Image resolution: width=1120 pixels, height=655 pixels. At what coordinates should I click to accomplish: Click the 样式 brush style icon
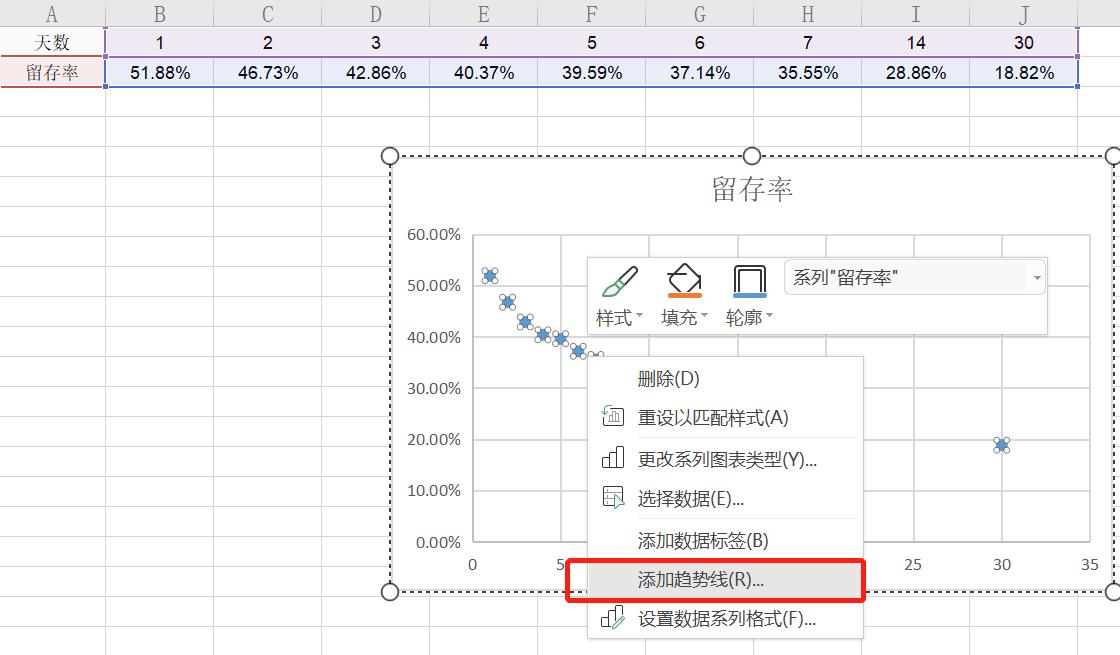(x=619, y=281)
